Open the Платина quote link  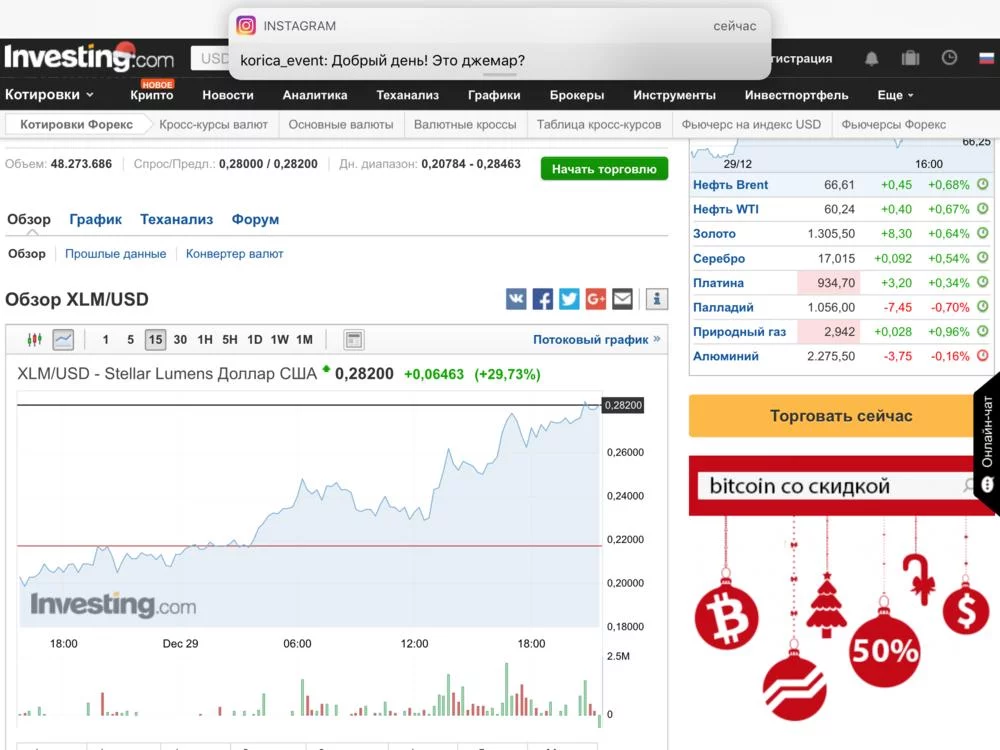click(718, 283)
